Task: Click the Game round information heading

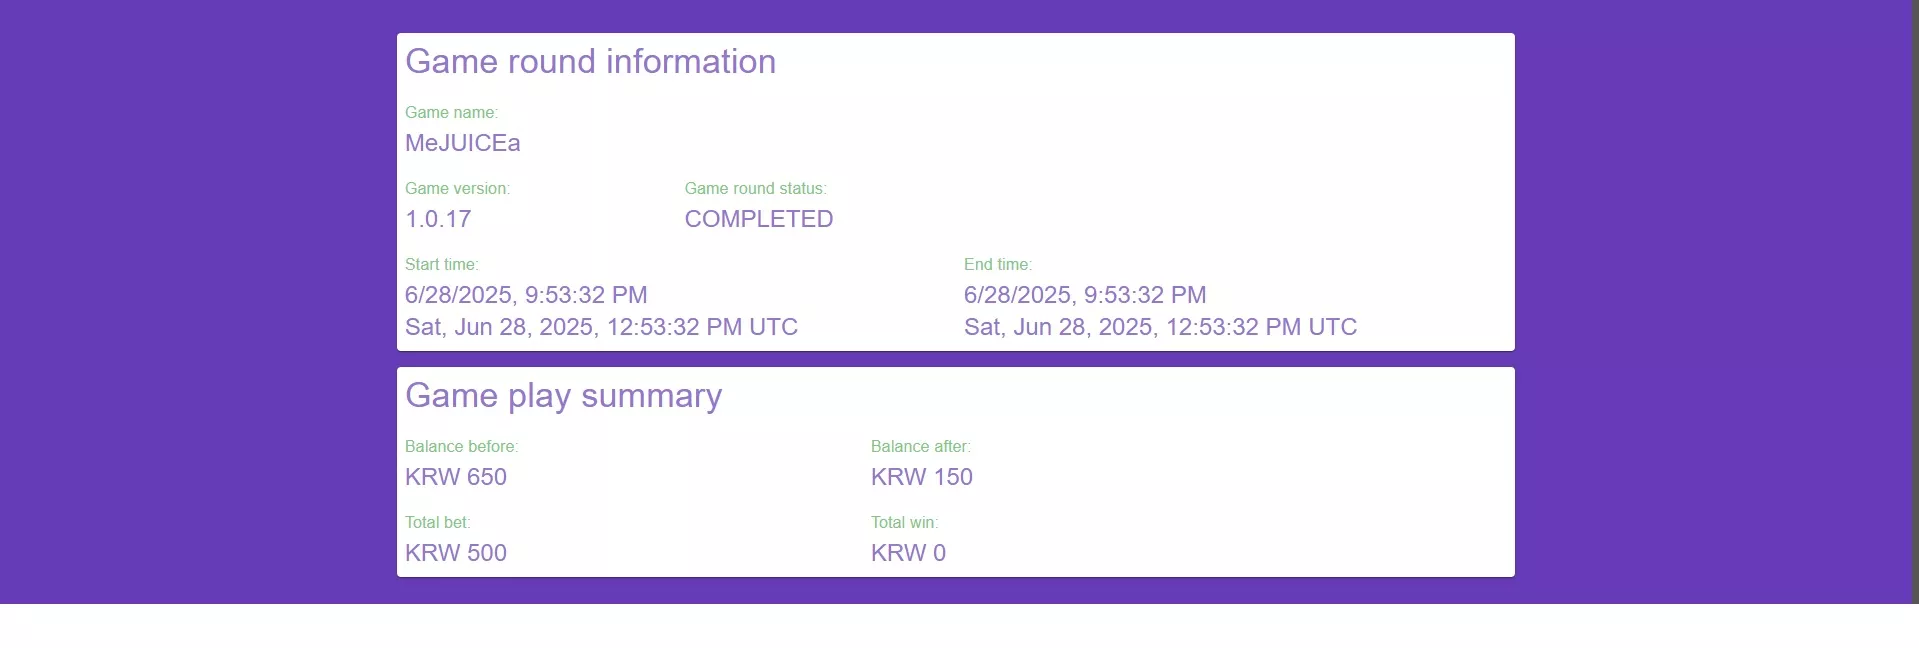Action: point(590,62)
